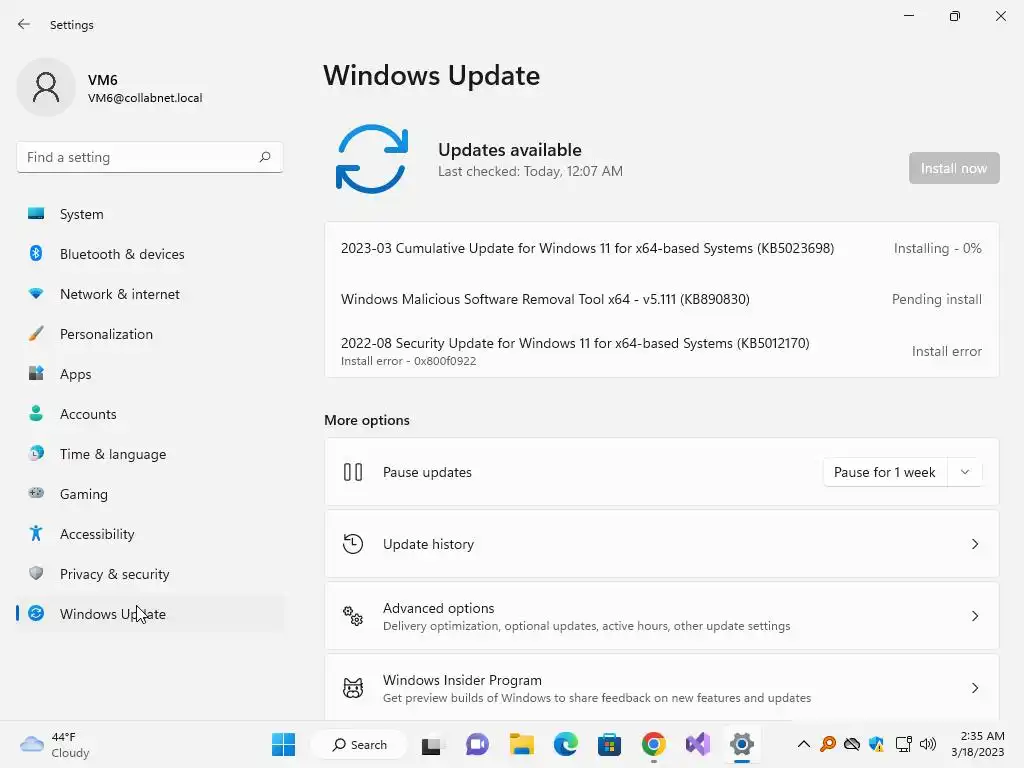Click the Accounts person icon in sidebar

coord(36,413)
